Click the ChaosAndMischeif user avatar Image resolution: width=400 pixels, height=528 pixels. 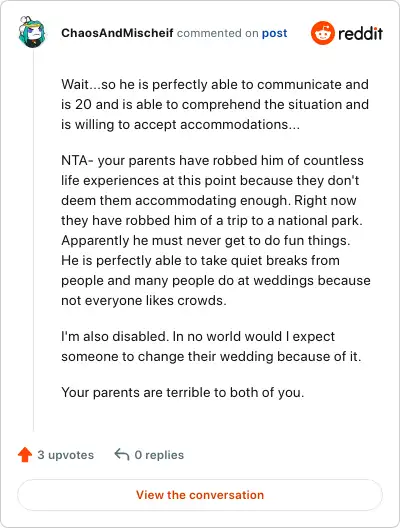pos(32,32)
